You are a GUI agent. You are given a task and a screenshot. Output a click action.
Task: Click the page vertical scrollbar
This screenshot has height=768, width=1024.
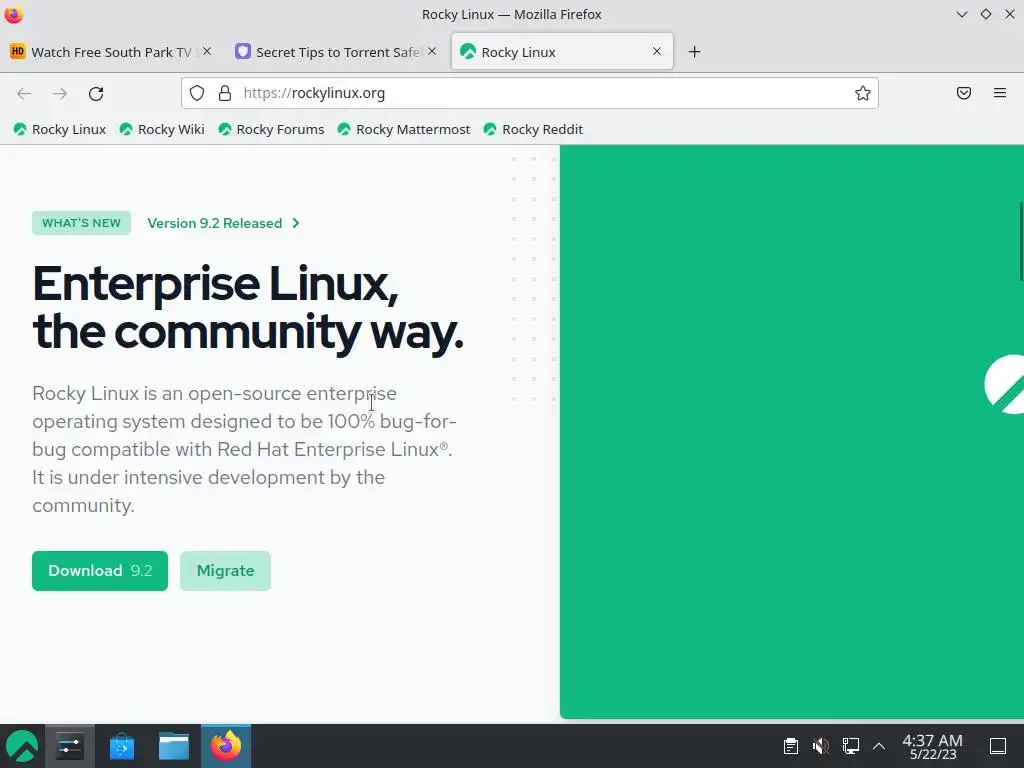[1021, 242]
